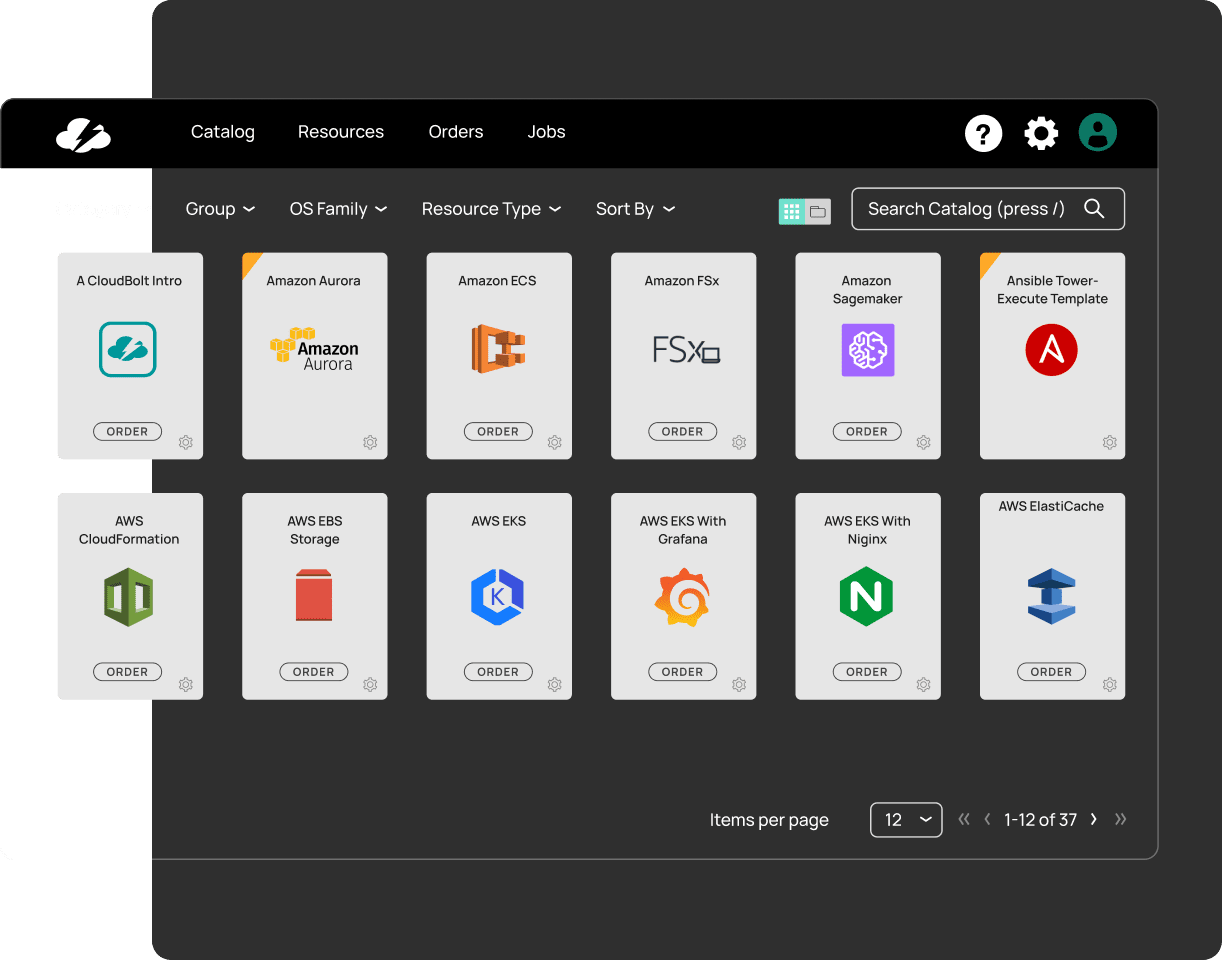The height and width of the screenshot is (960, 1222).
Task: Go to the next page arrow
Action: pos(1093,819)
